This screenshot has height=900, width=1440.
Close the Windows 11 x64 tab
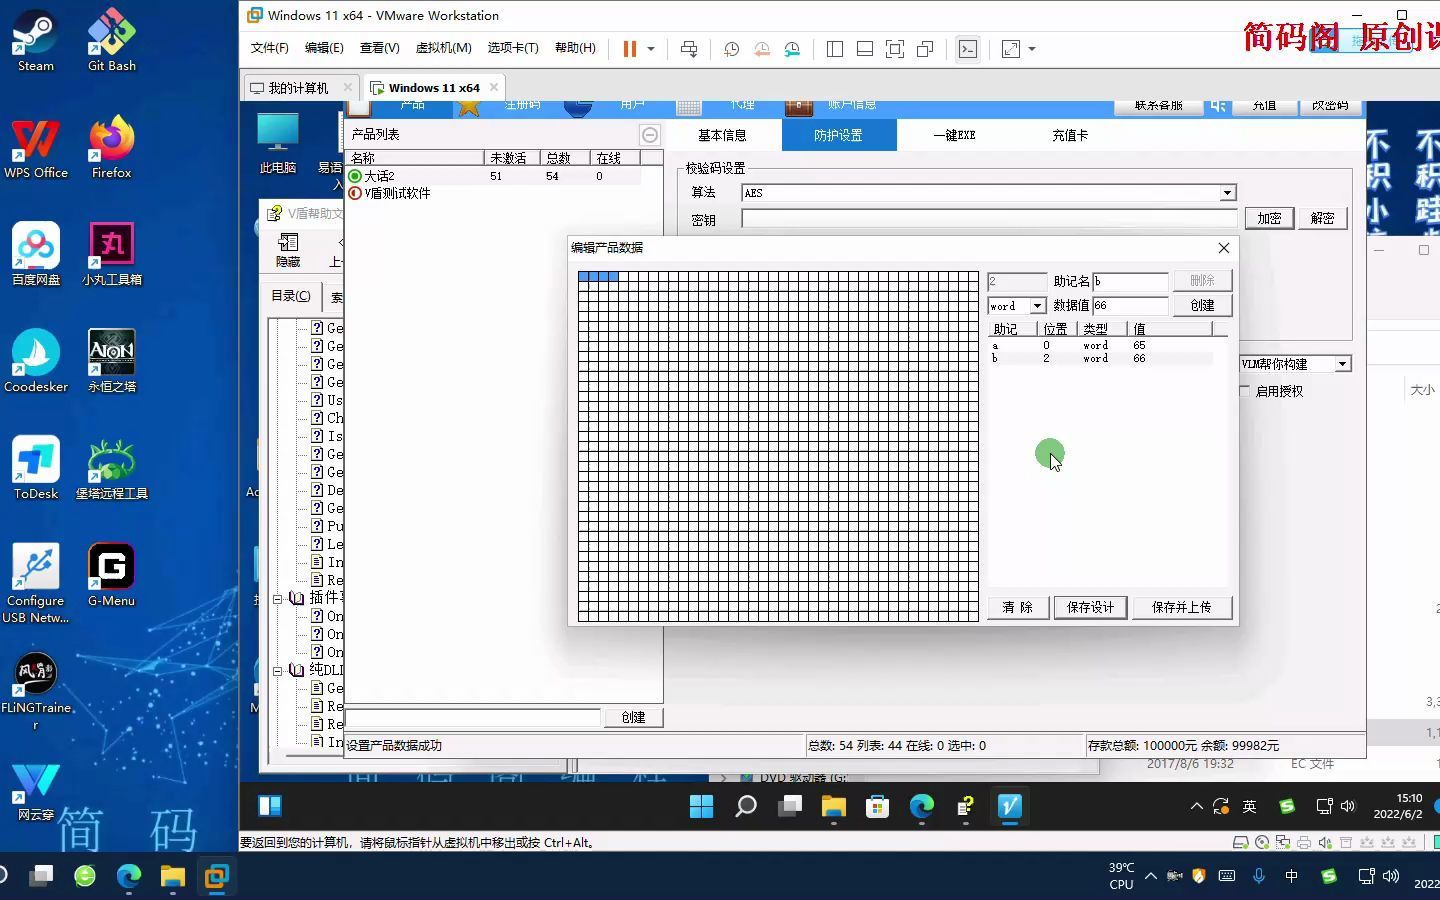(494, 87)
